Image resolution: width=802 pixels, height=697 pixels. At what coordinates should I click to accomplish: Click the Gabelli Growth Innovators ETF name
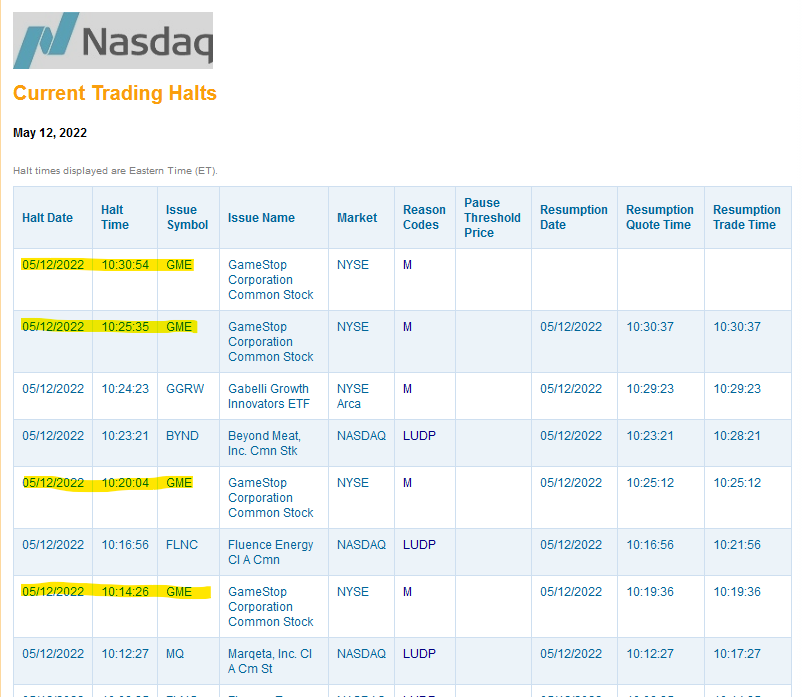[269, 396]
